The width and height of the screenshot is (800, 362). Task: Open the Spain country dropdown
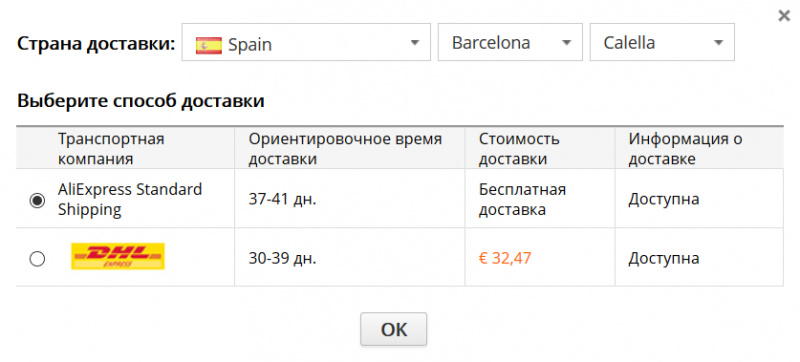[306, 42]
